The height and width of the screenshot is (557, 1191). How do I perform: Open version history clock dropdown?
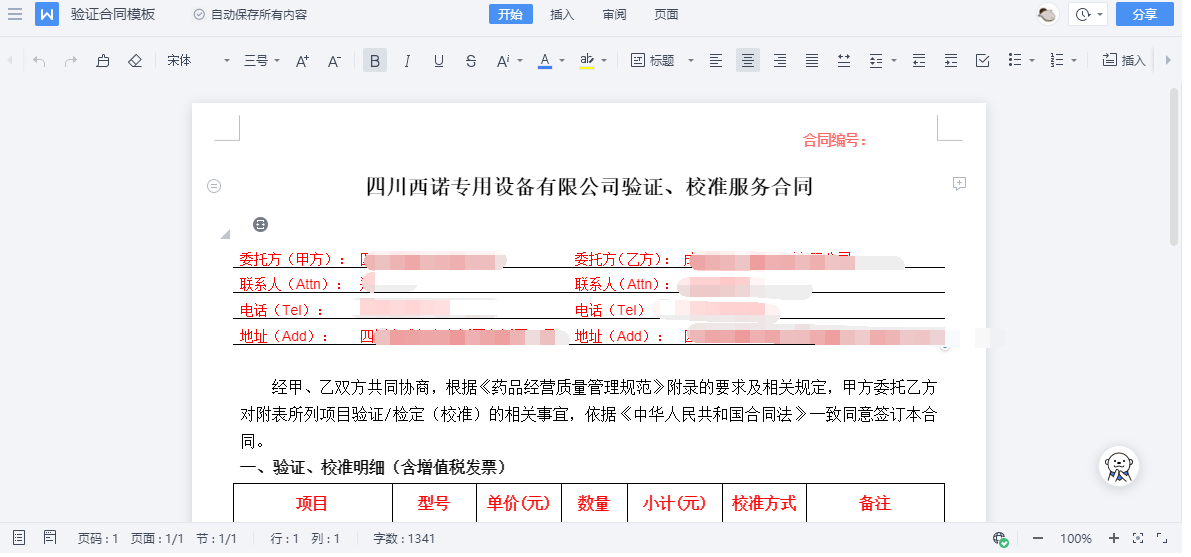tap(1088, 14)
